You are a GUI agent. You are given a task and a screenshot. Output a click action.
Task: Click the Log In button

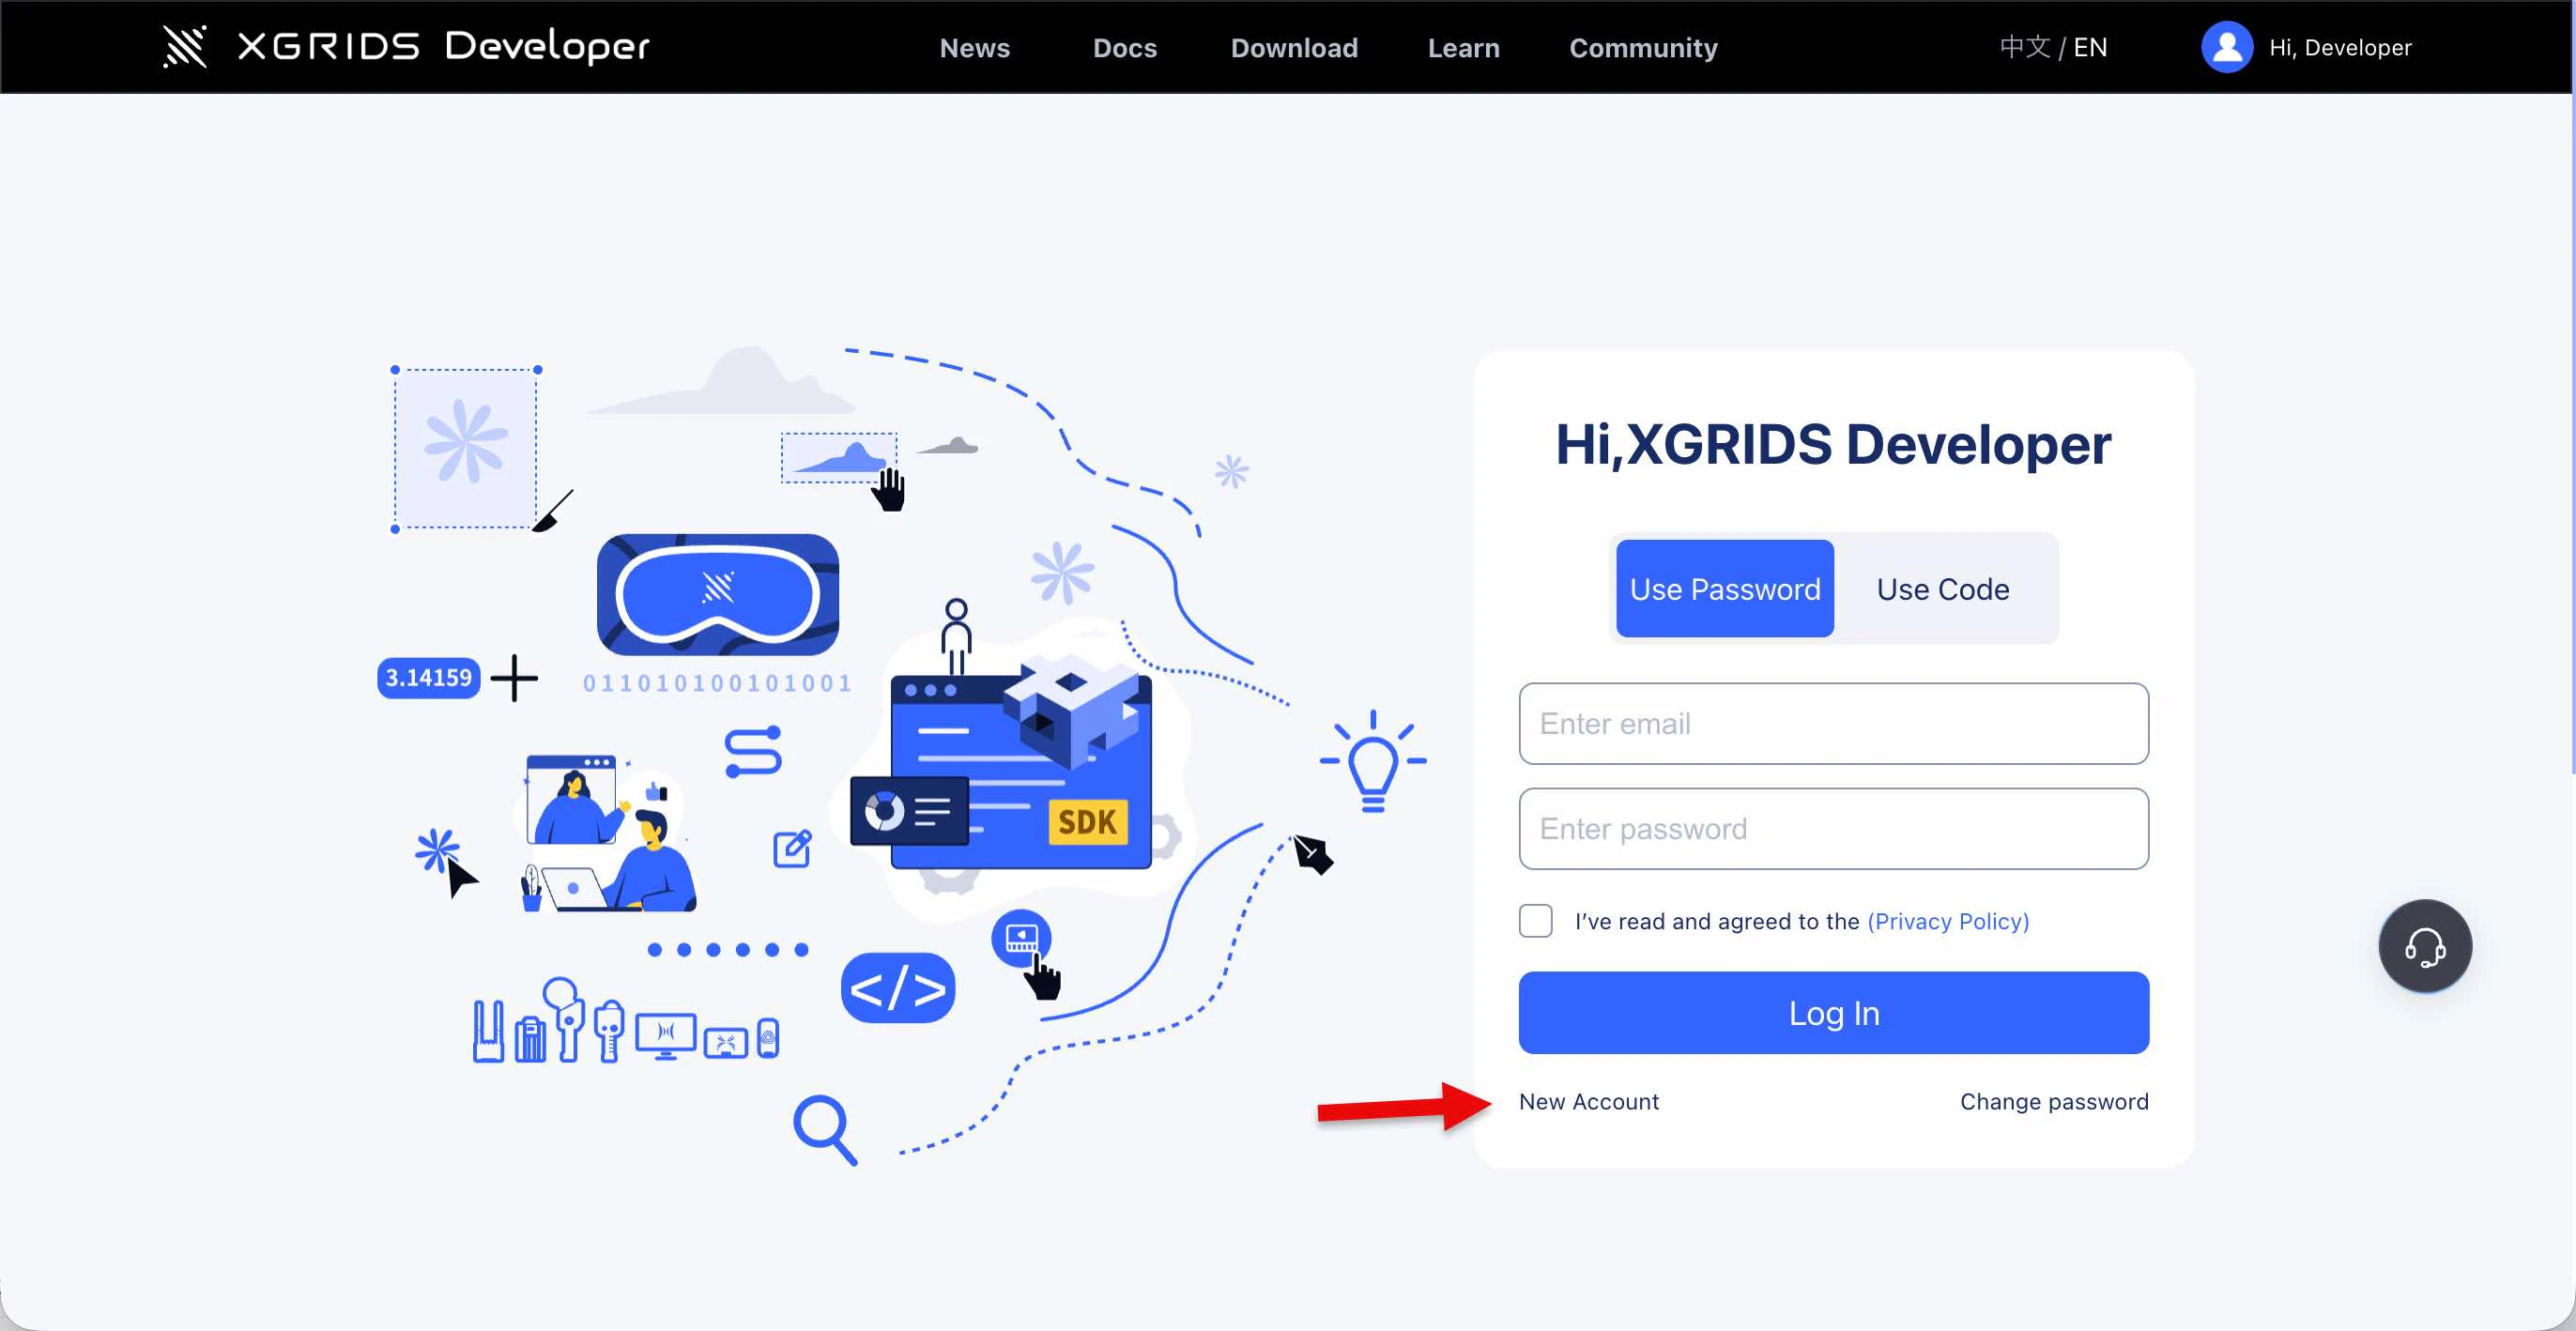click(x=1833, y=1012)
